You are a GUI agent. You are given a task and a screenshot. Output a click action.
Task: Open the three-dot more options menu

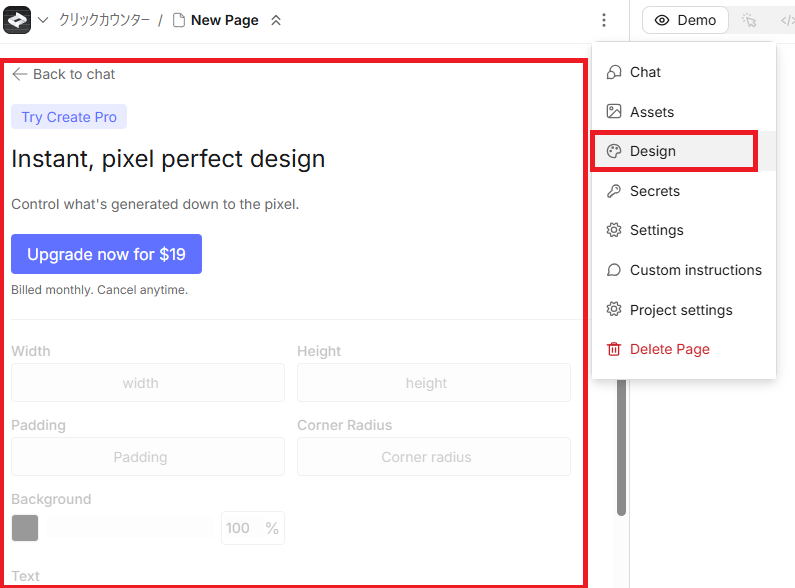click(x=603, y=20)
